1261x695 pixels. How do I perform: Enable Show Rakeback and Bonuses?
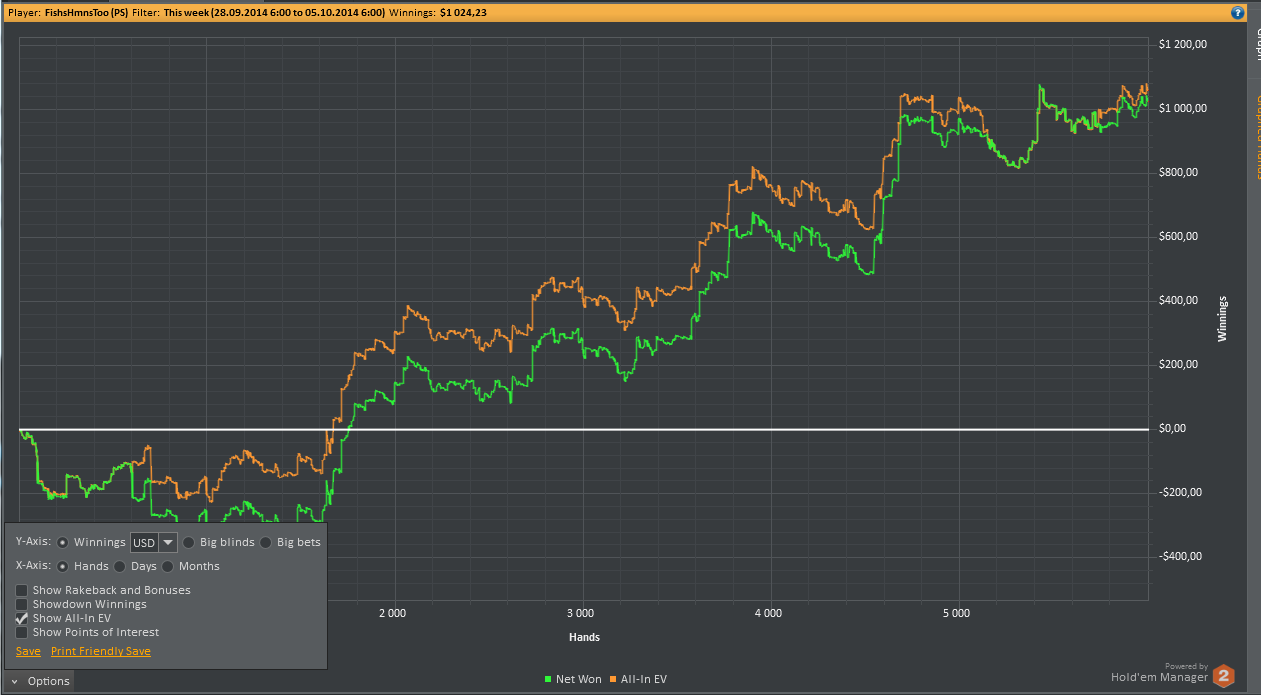tap(22, 590)
